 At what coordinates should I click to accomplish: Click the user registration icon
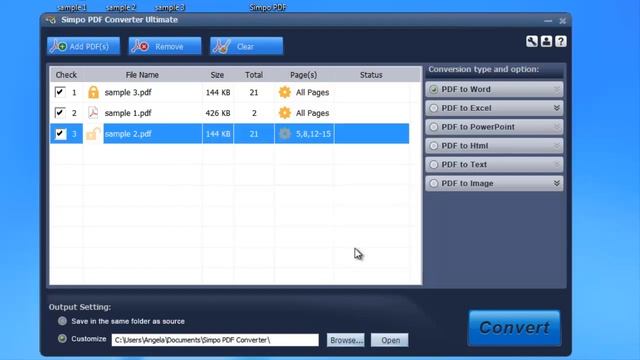pyautogui.click(x=546, y=41)
